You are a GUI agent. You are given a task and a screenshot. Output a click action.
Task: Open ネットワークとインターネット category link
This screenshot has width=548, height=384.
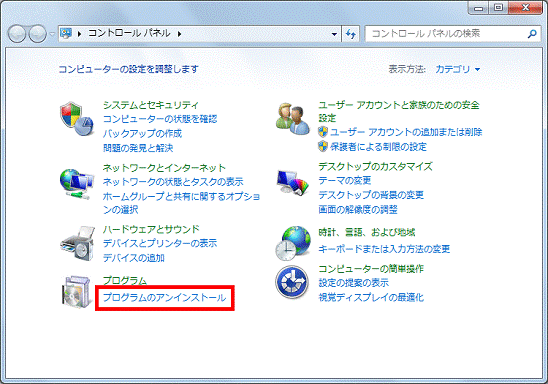pyautogui.click(x=164, y=168)
